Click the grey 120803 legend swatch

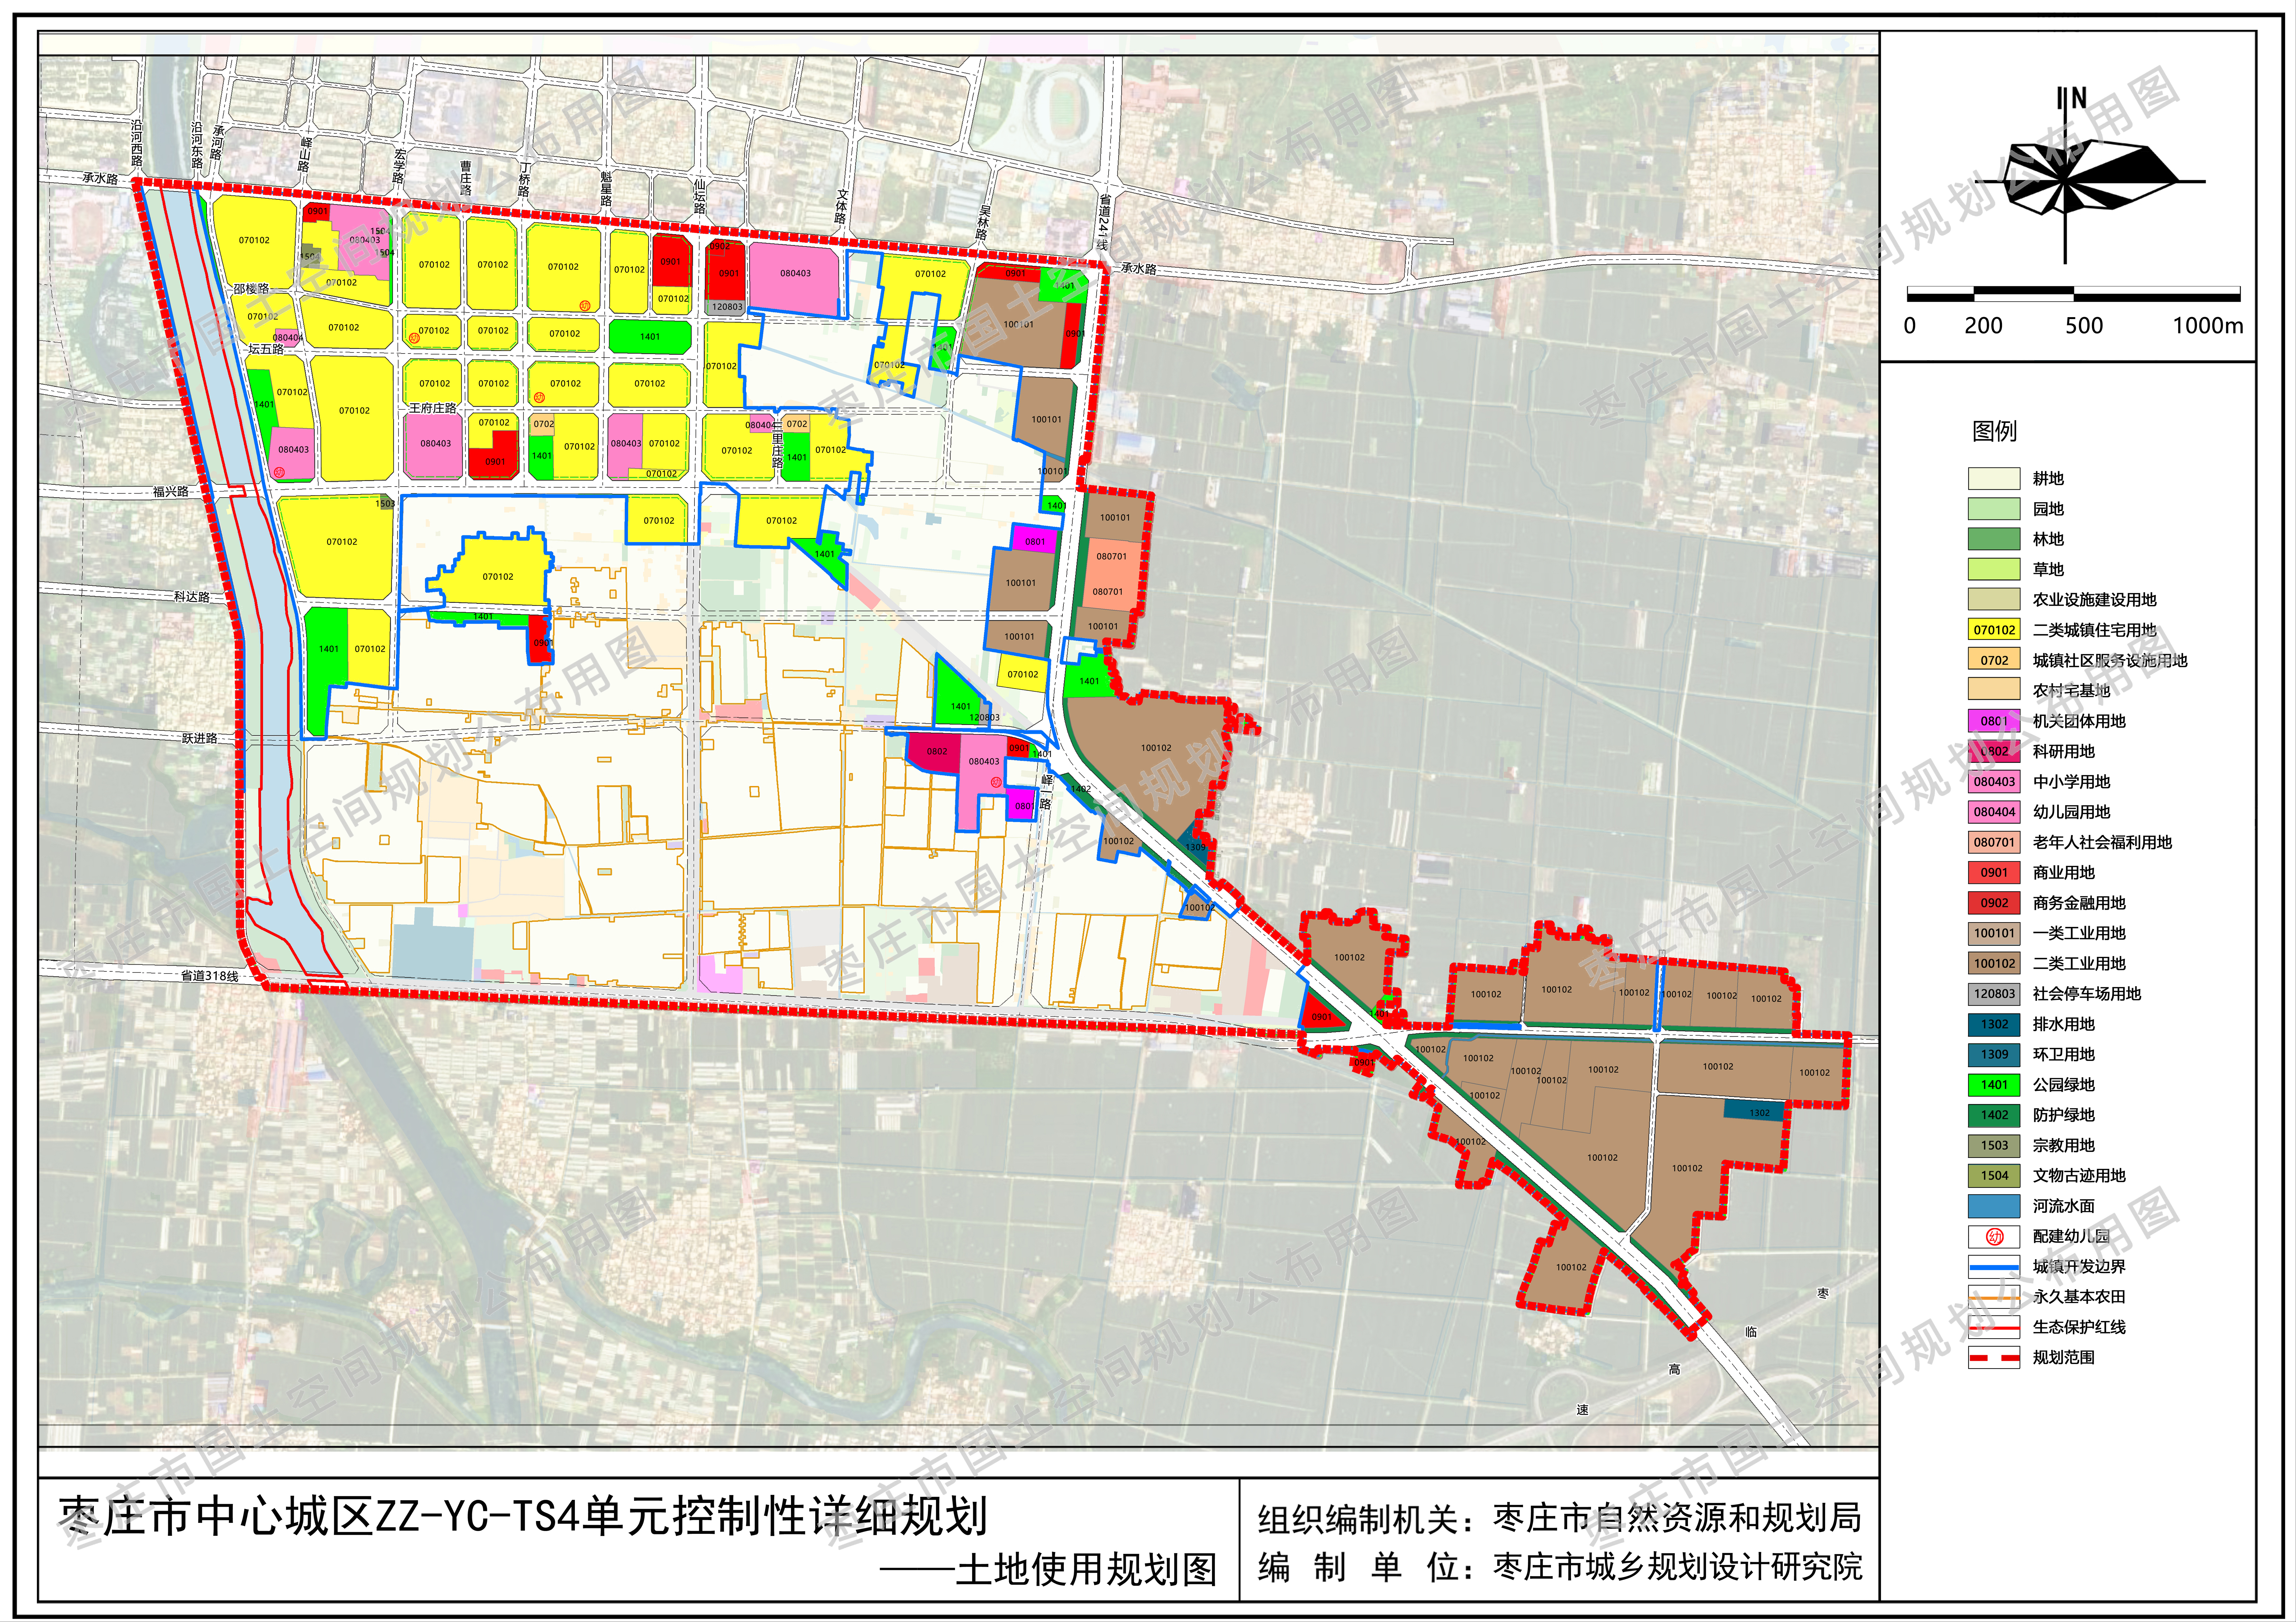1994,994
